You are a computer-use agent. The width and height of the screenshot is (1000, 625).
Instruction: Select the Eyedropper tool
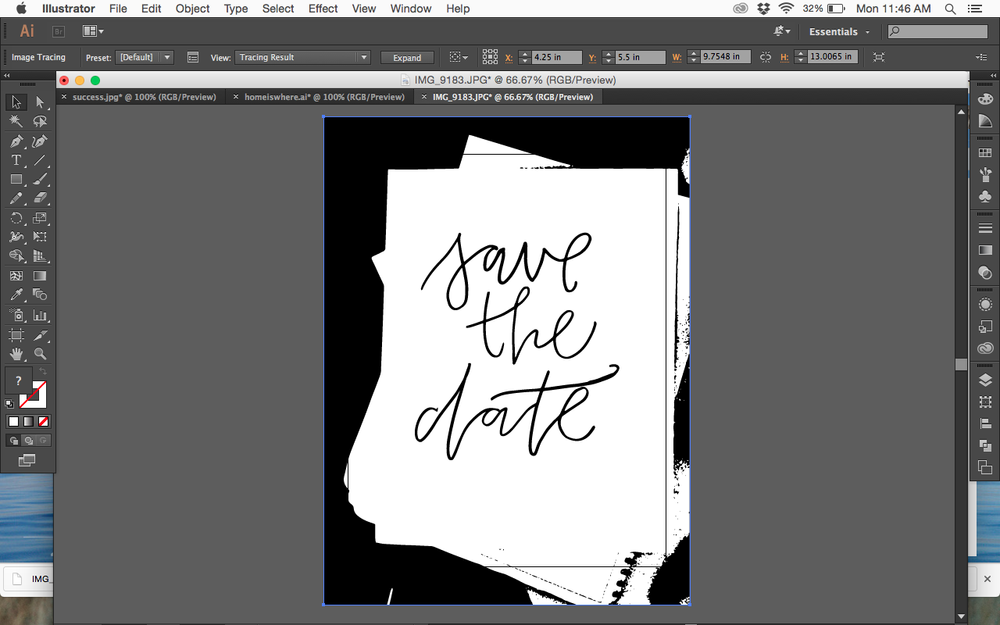click(x=17, y=295)
